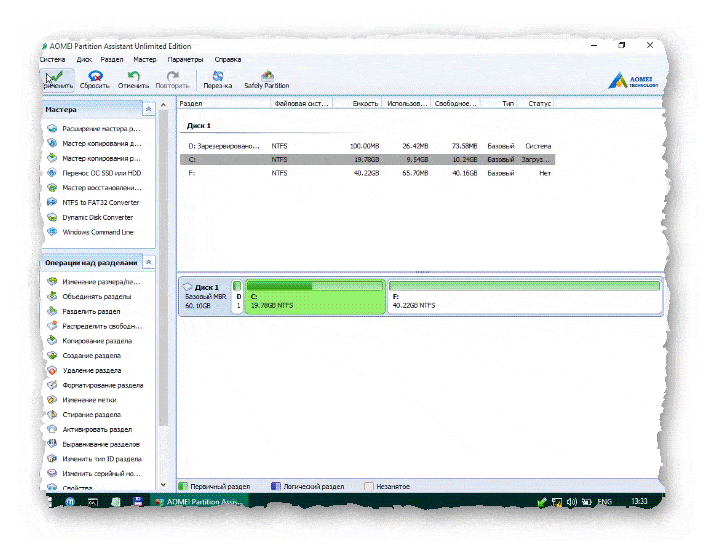Click the volume icon in system tray
Image resolution: width=704 pixels, height=544 pixels.
click(x=571, y=502)
